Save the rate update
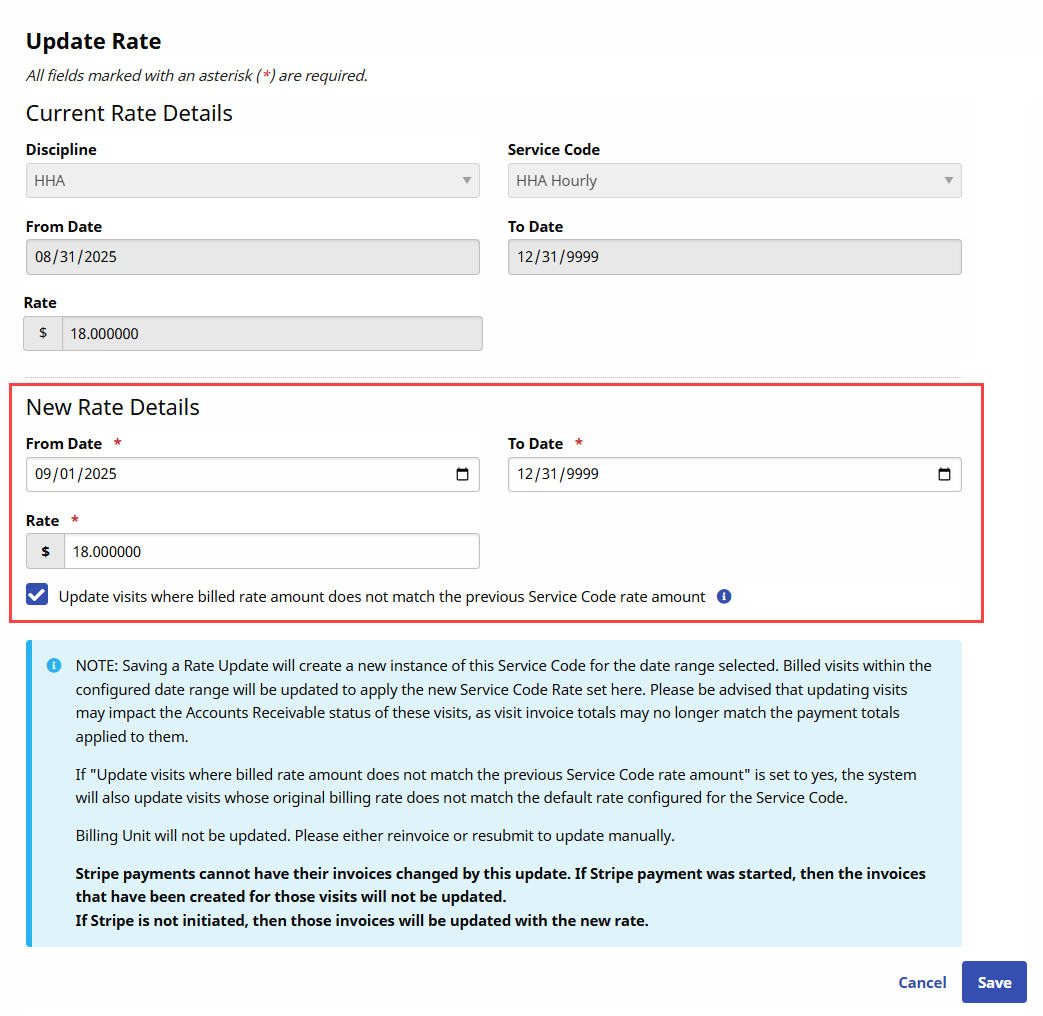Viewport: 1043px width, 1016px height. (x=994, y=982)
